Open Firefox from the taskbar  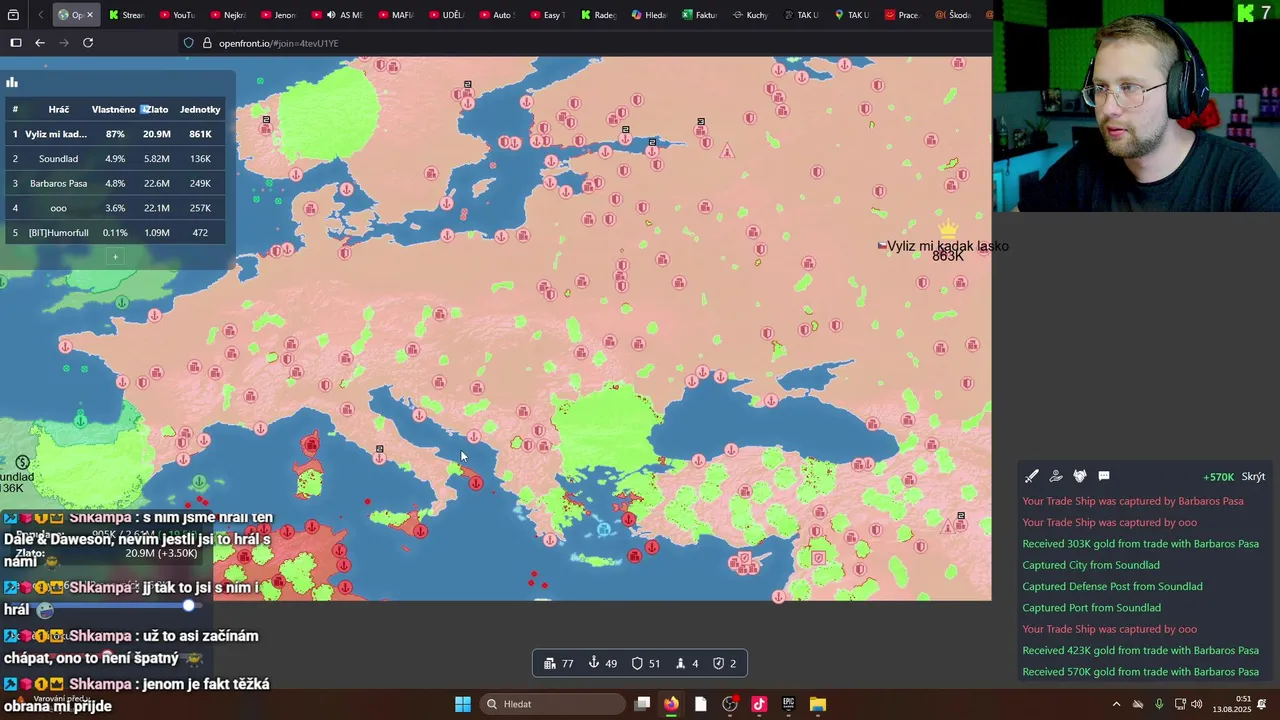671,704
